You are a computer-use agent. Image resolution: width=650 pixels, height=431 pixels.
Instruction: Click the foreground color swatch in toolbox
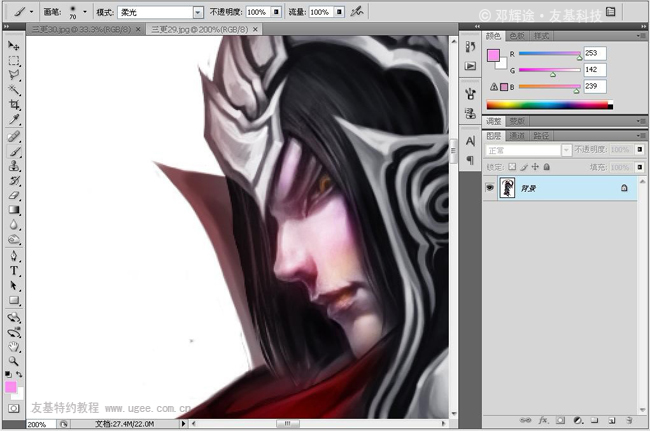click(11, 387)
